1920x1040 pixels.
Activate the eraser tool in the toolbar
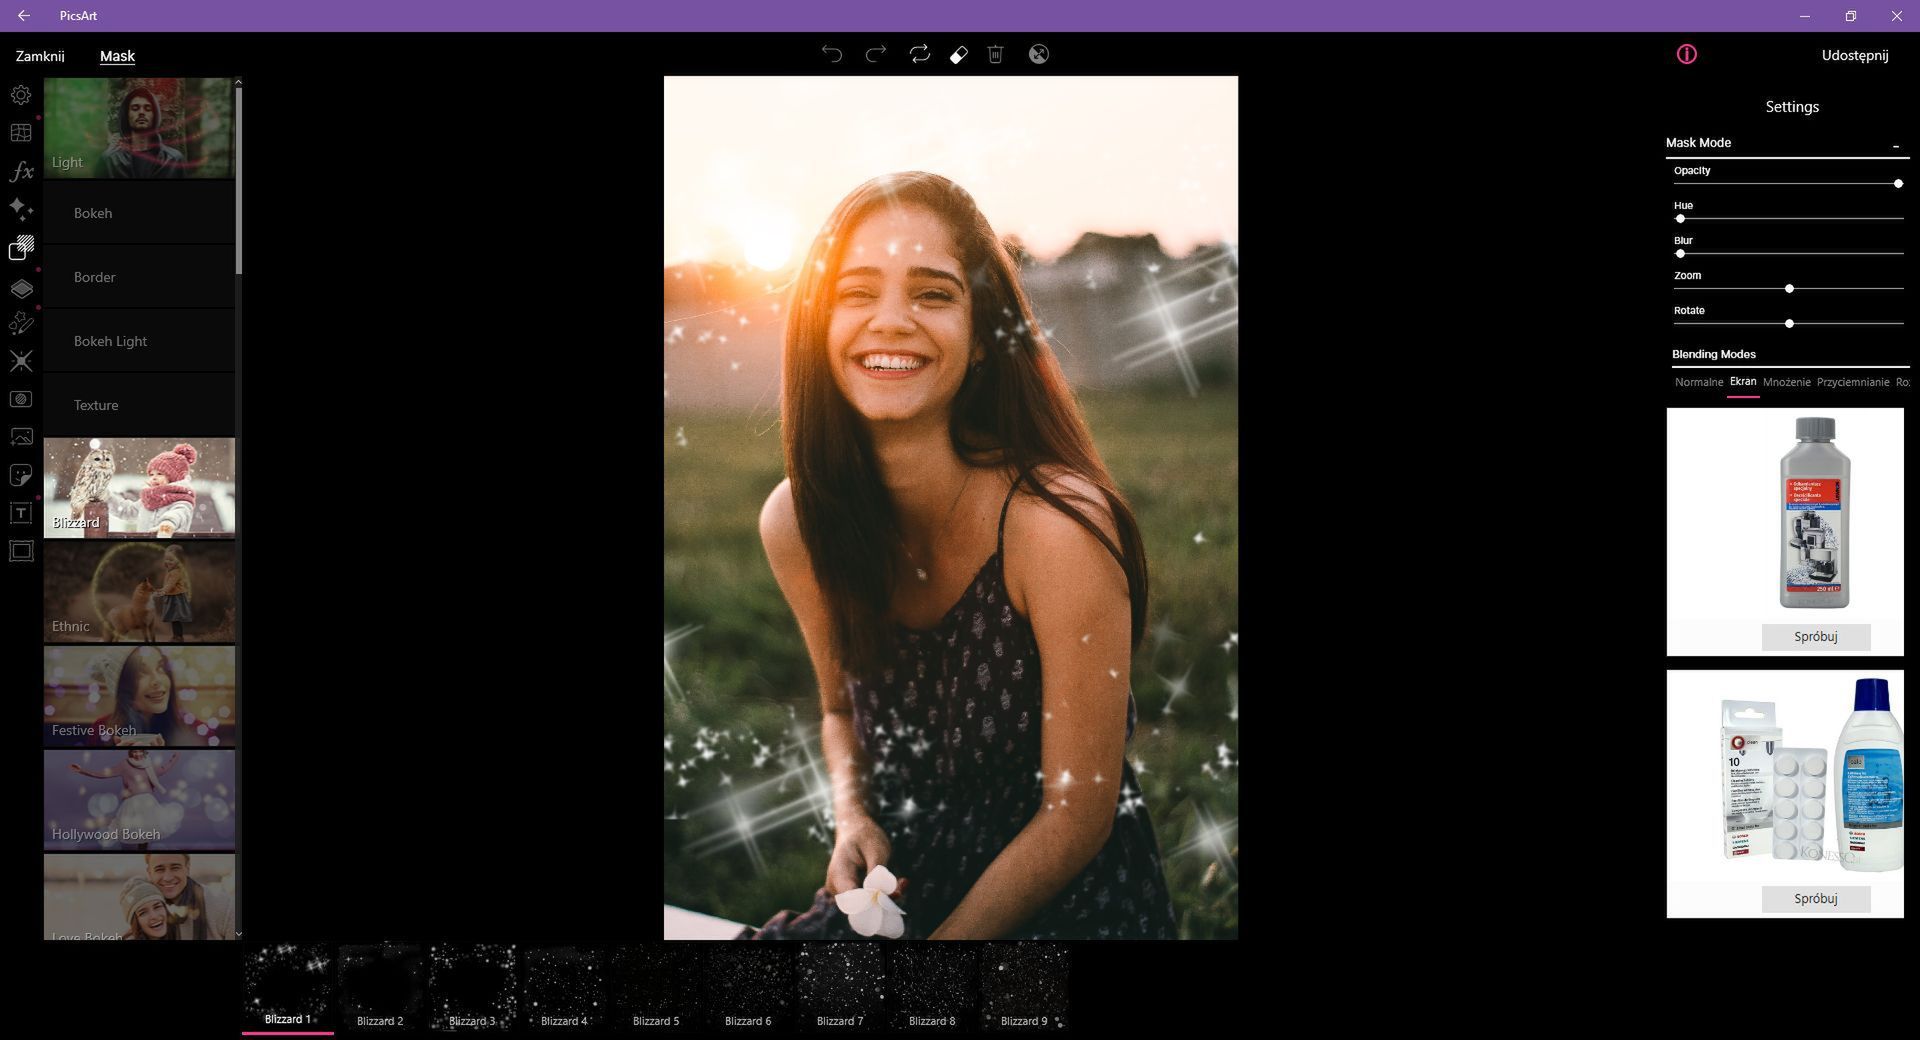(x=958, y=55)
